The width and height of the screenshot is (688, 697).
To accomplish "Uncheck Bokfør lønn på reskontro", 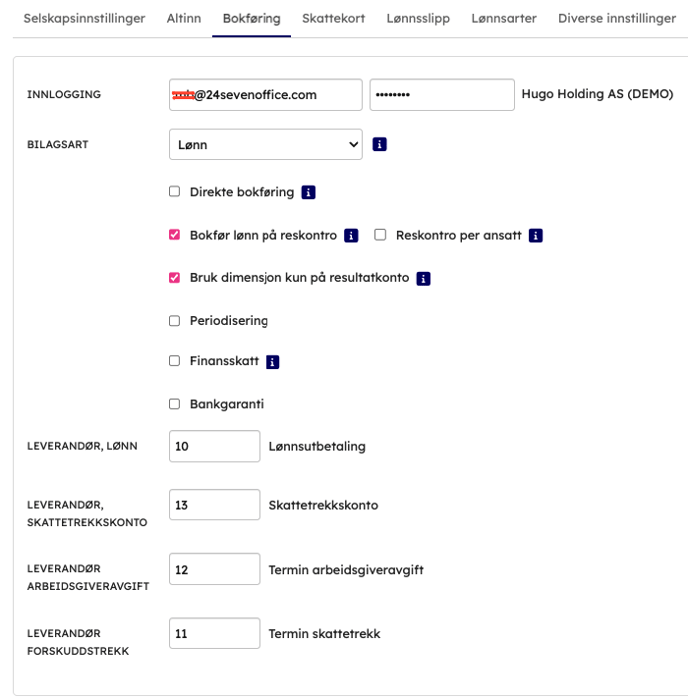I will pyautogui.click(x=175, y=235).
